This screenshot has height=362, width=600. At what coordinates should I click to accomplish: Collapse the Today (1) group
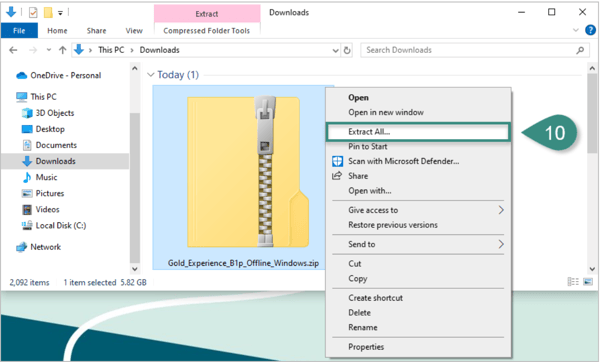coord(151,75)
